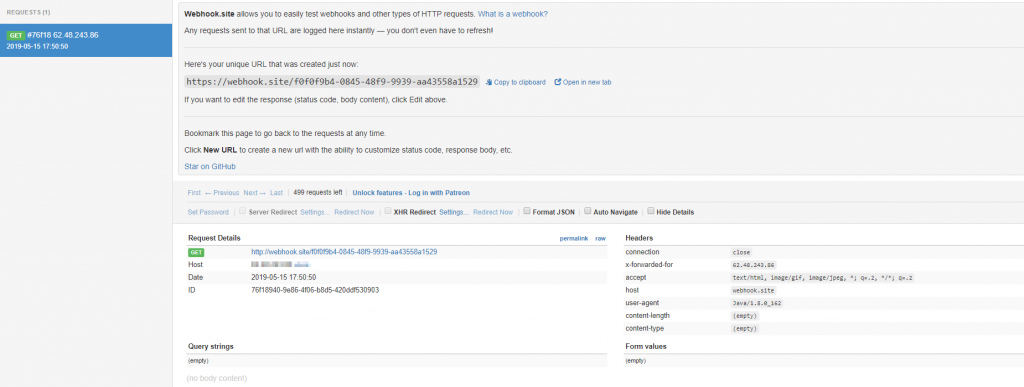This screenshot has width=1024, height=387.
Task: Click the request URL in Request Details
Action: [344, 251]
